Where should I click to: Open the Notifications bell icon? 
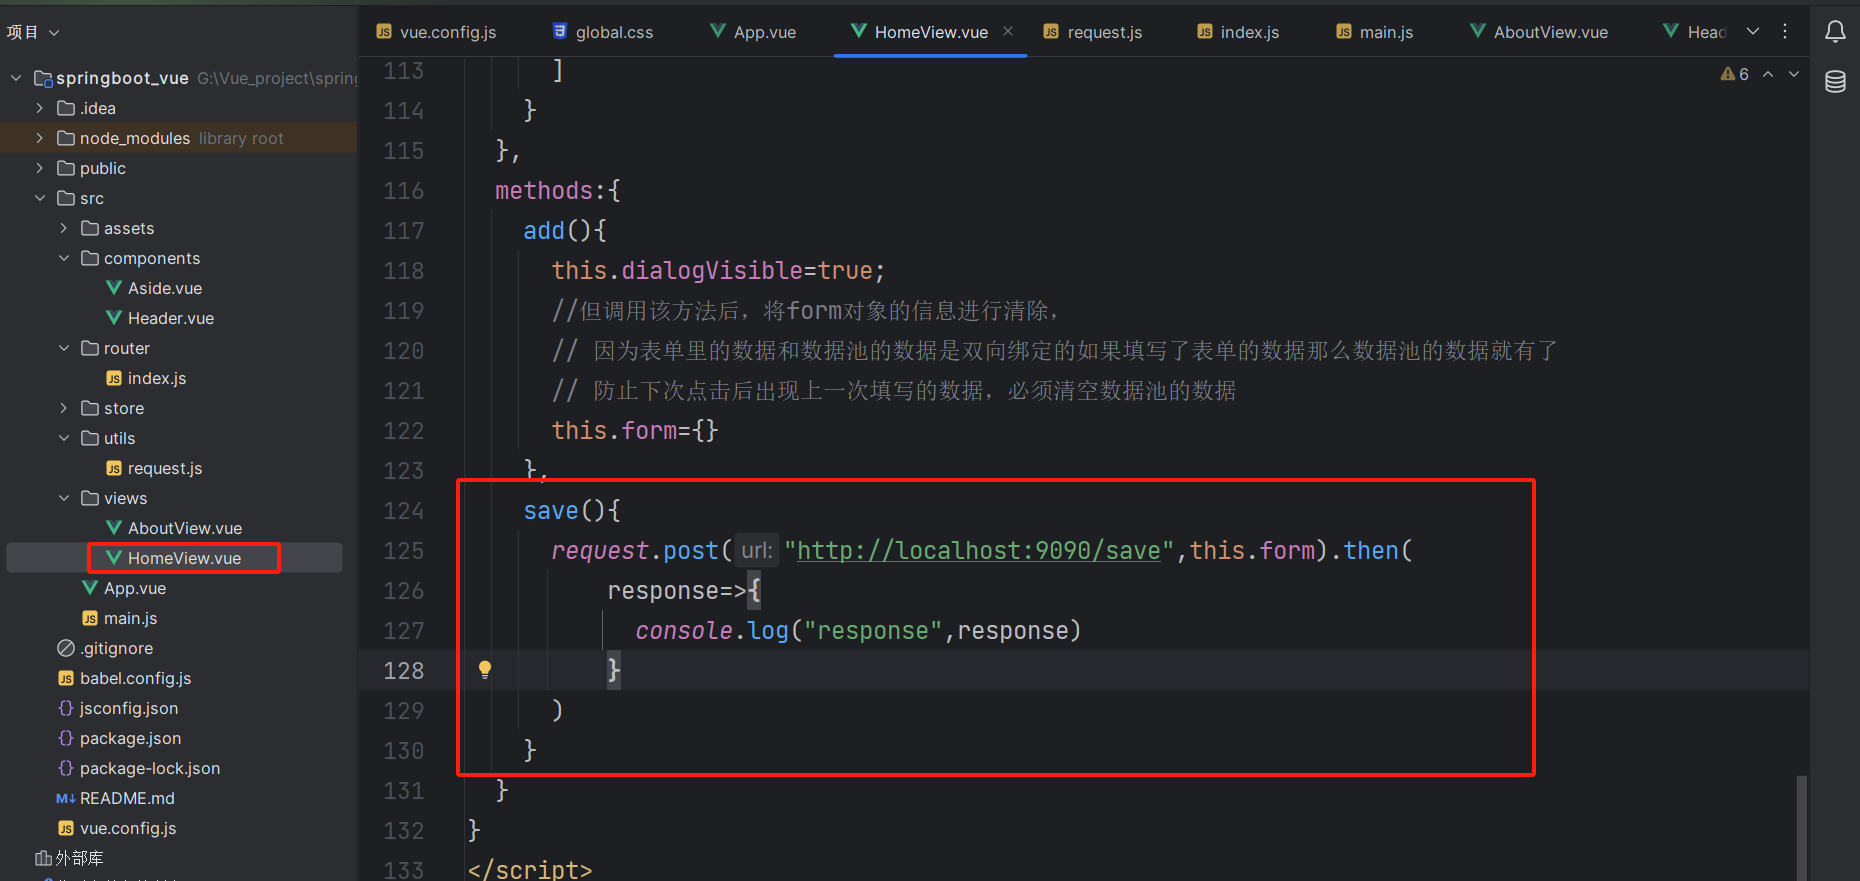click(1835, 32)
